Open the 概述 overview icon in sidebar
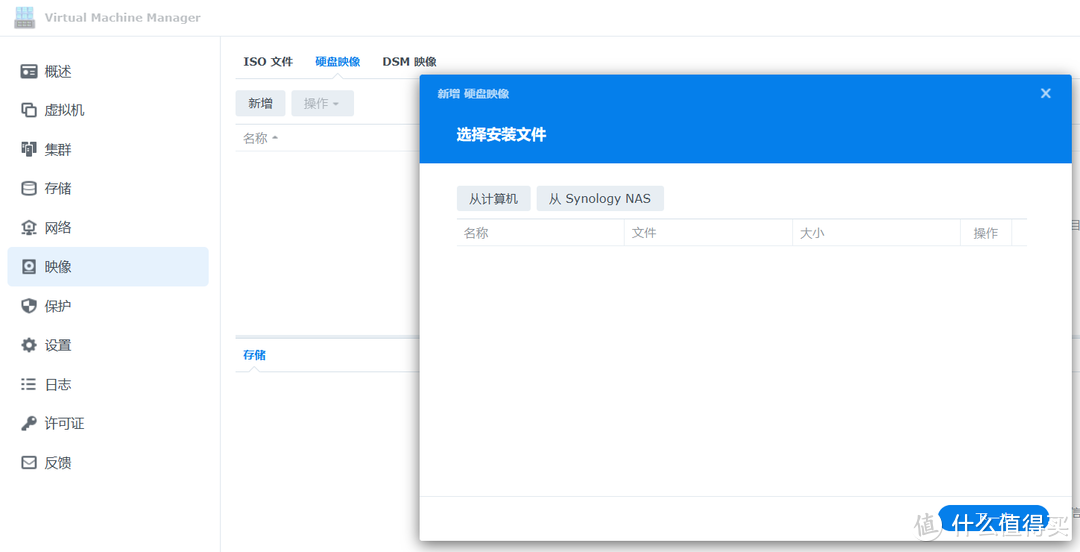The width and height of the screenshot is (1080, 552). 29,72
